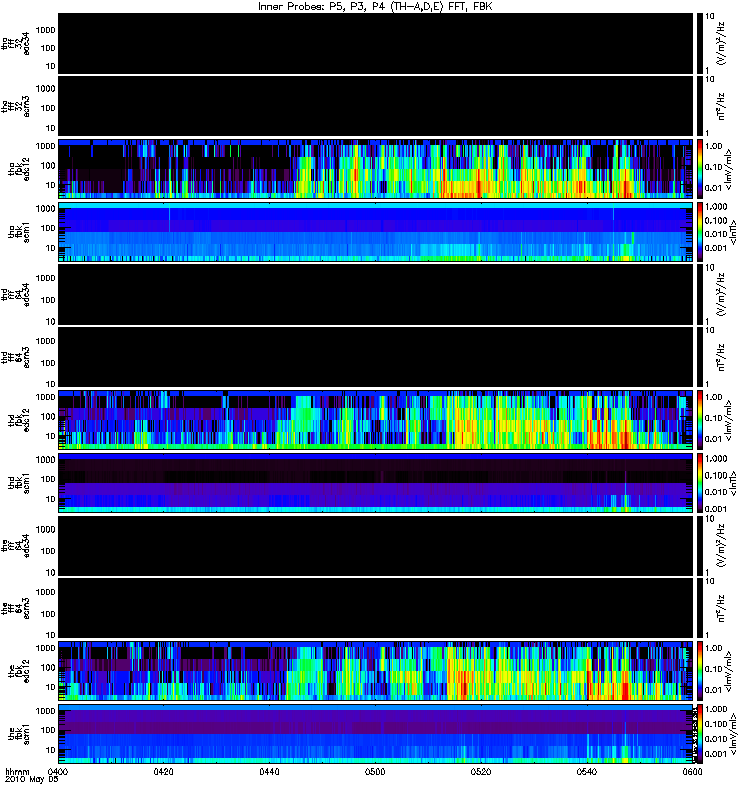Screen dimensions: 750x800
Task: Click the 'tha fbk edc12' panel label
Action: (x=19, y=169)
